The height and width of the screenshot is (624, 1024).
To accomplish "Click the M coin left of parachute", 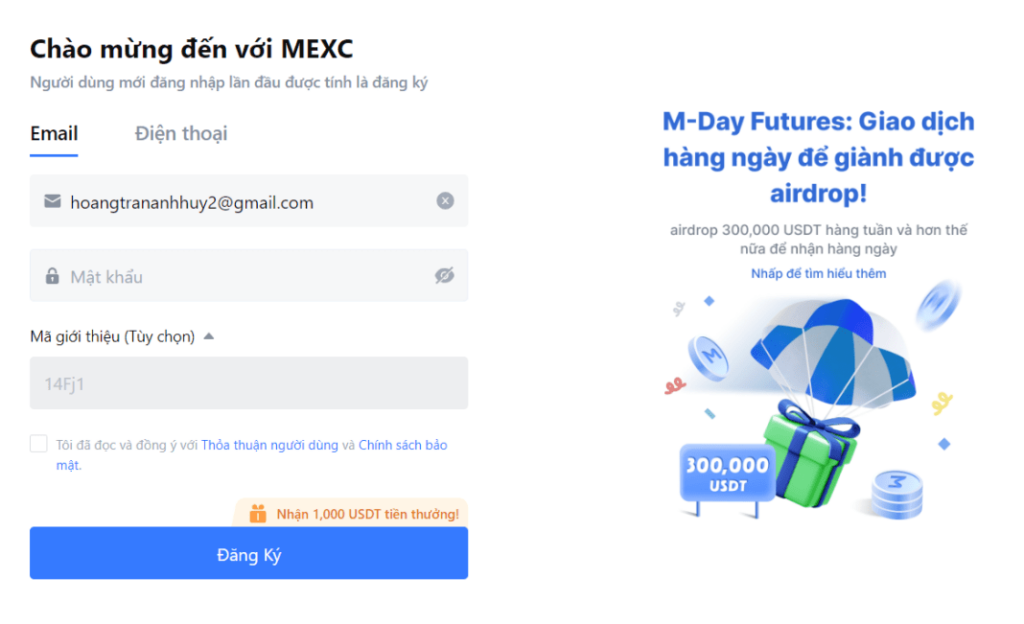I will (712, 355).
